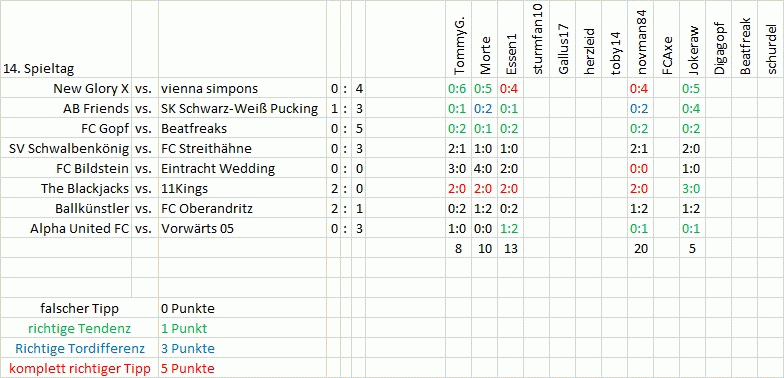Click the Jokeraw column header
The height and width of the screenshot is (378, 784).
693,40
